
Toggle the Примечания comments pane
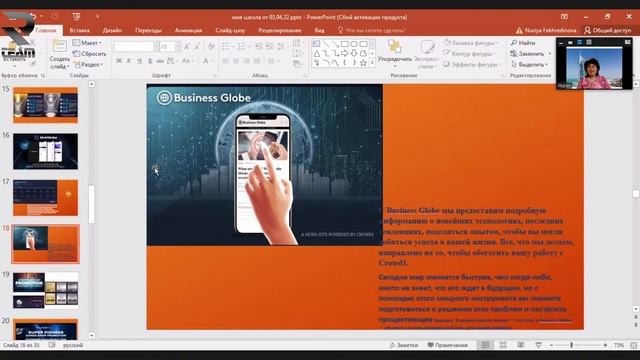tap(448, 345)
